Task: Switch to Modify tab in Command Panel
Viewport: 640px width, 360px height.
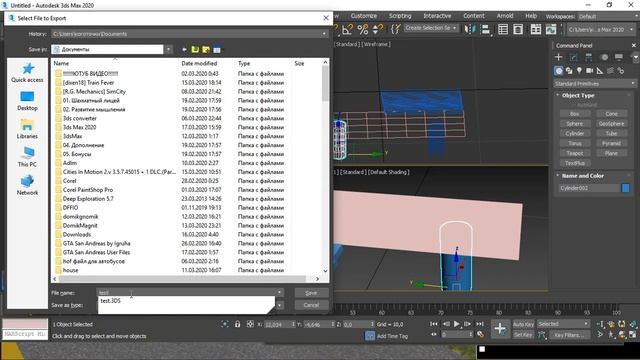Action: coord(573,57)
